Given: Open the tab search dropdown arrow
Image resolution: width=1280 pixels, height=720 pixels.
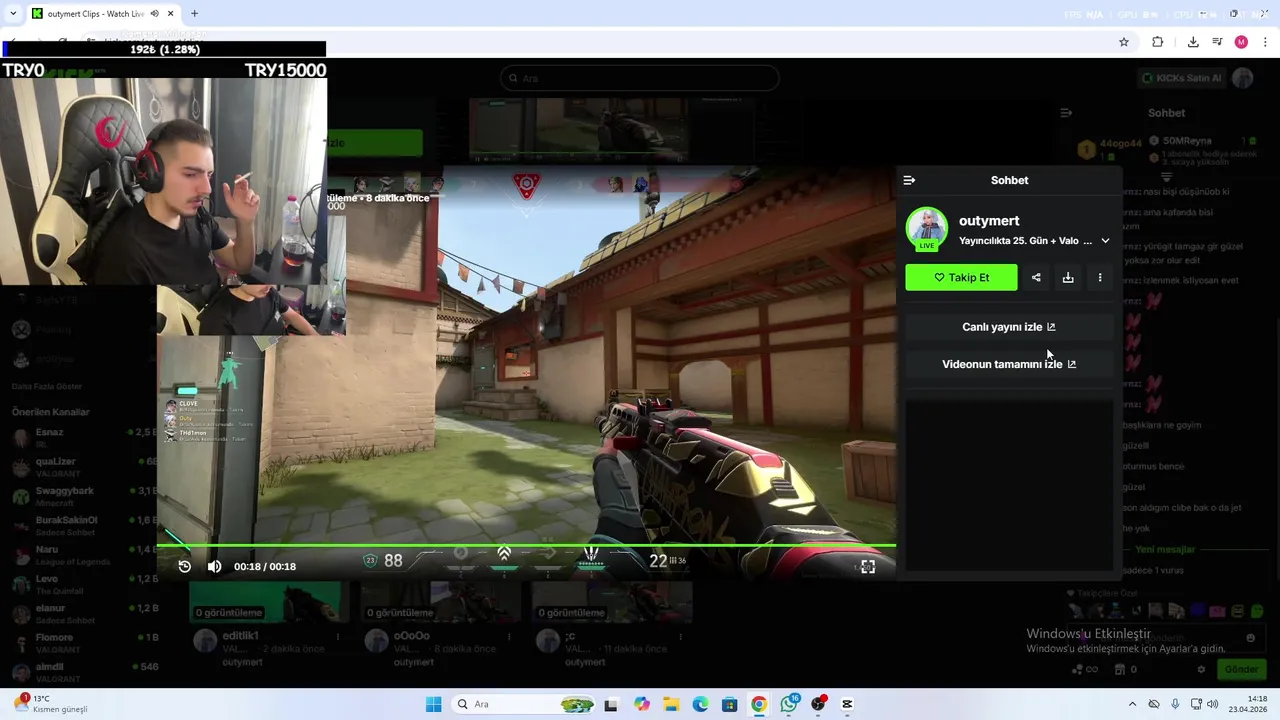Looking at the screenshot, I should pyautogui.click(x=12, y=14).
